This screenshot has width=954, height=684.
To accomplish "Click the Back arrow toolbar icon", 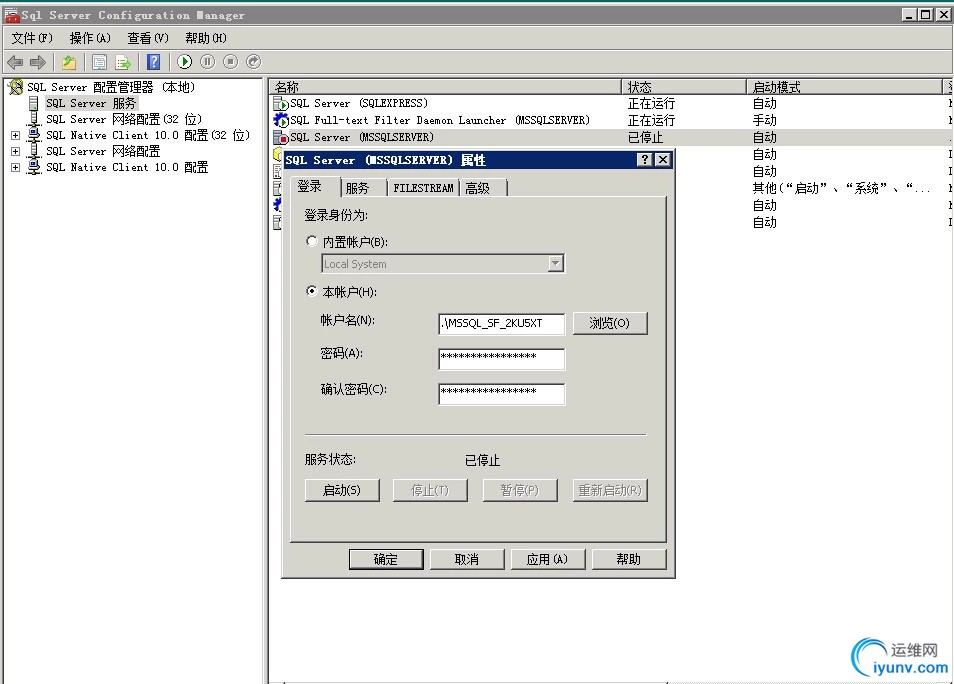I will [x=15, y=62].
